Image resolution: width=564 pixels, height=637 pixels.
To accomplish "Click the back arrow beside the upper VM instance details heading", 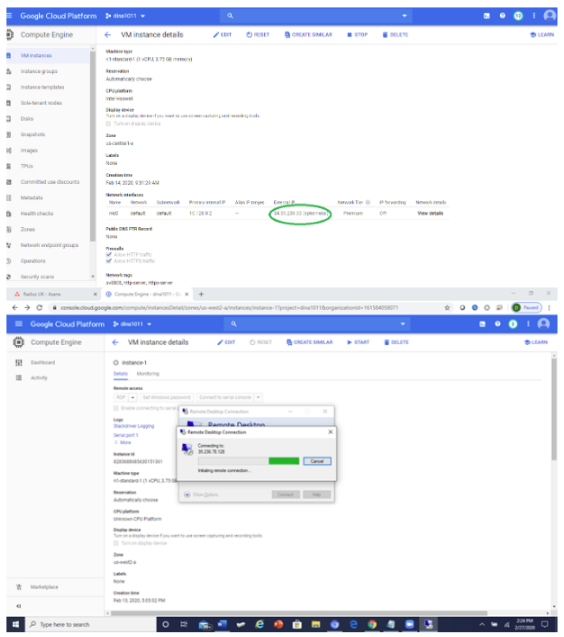I will coord(108,35).
